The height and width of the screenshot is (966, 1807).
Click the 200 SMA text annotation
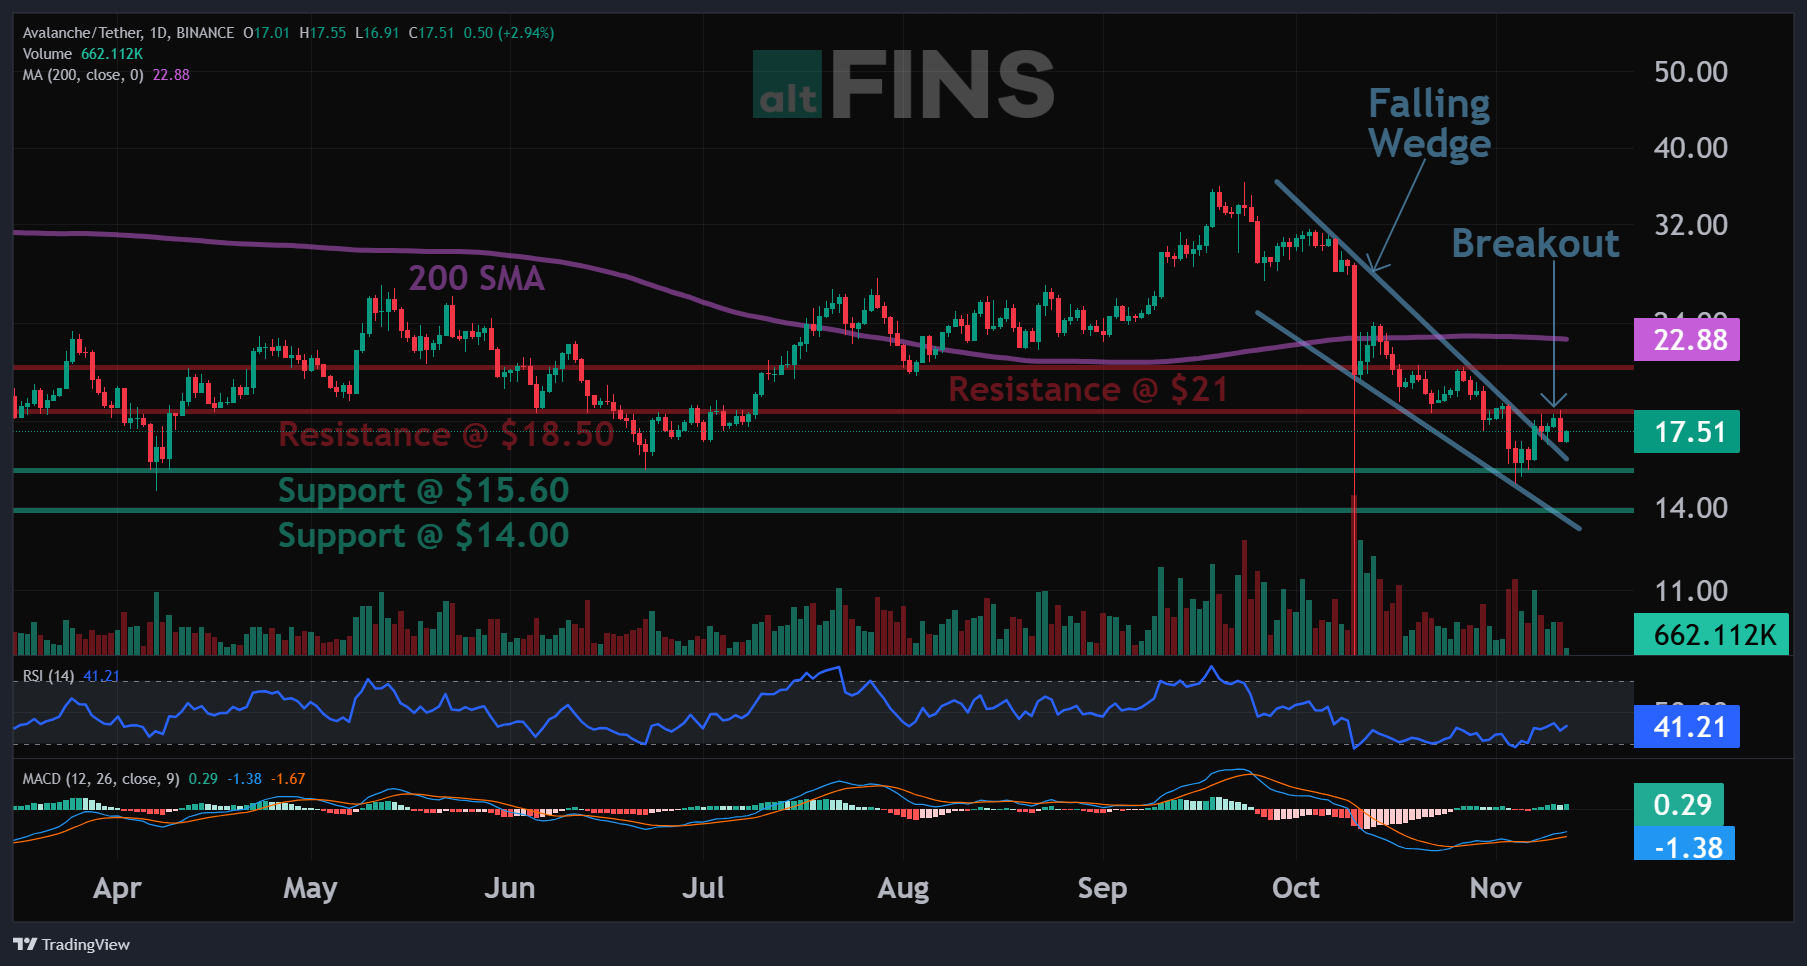(x=476, y=278)
